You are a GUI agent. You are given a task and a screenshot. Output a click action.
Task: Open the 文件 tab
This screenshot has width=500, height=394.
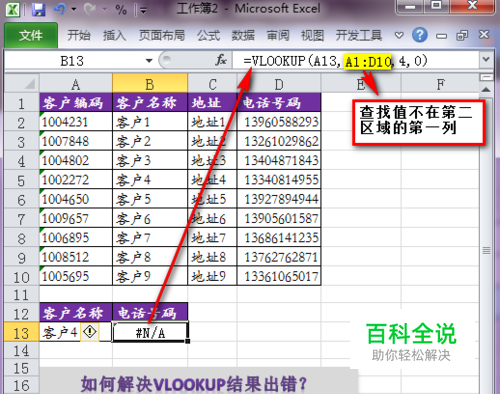tap(31, 35)
